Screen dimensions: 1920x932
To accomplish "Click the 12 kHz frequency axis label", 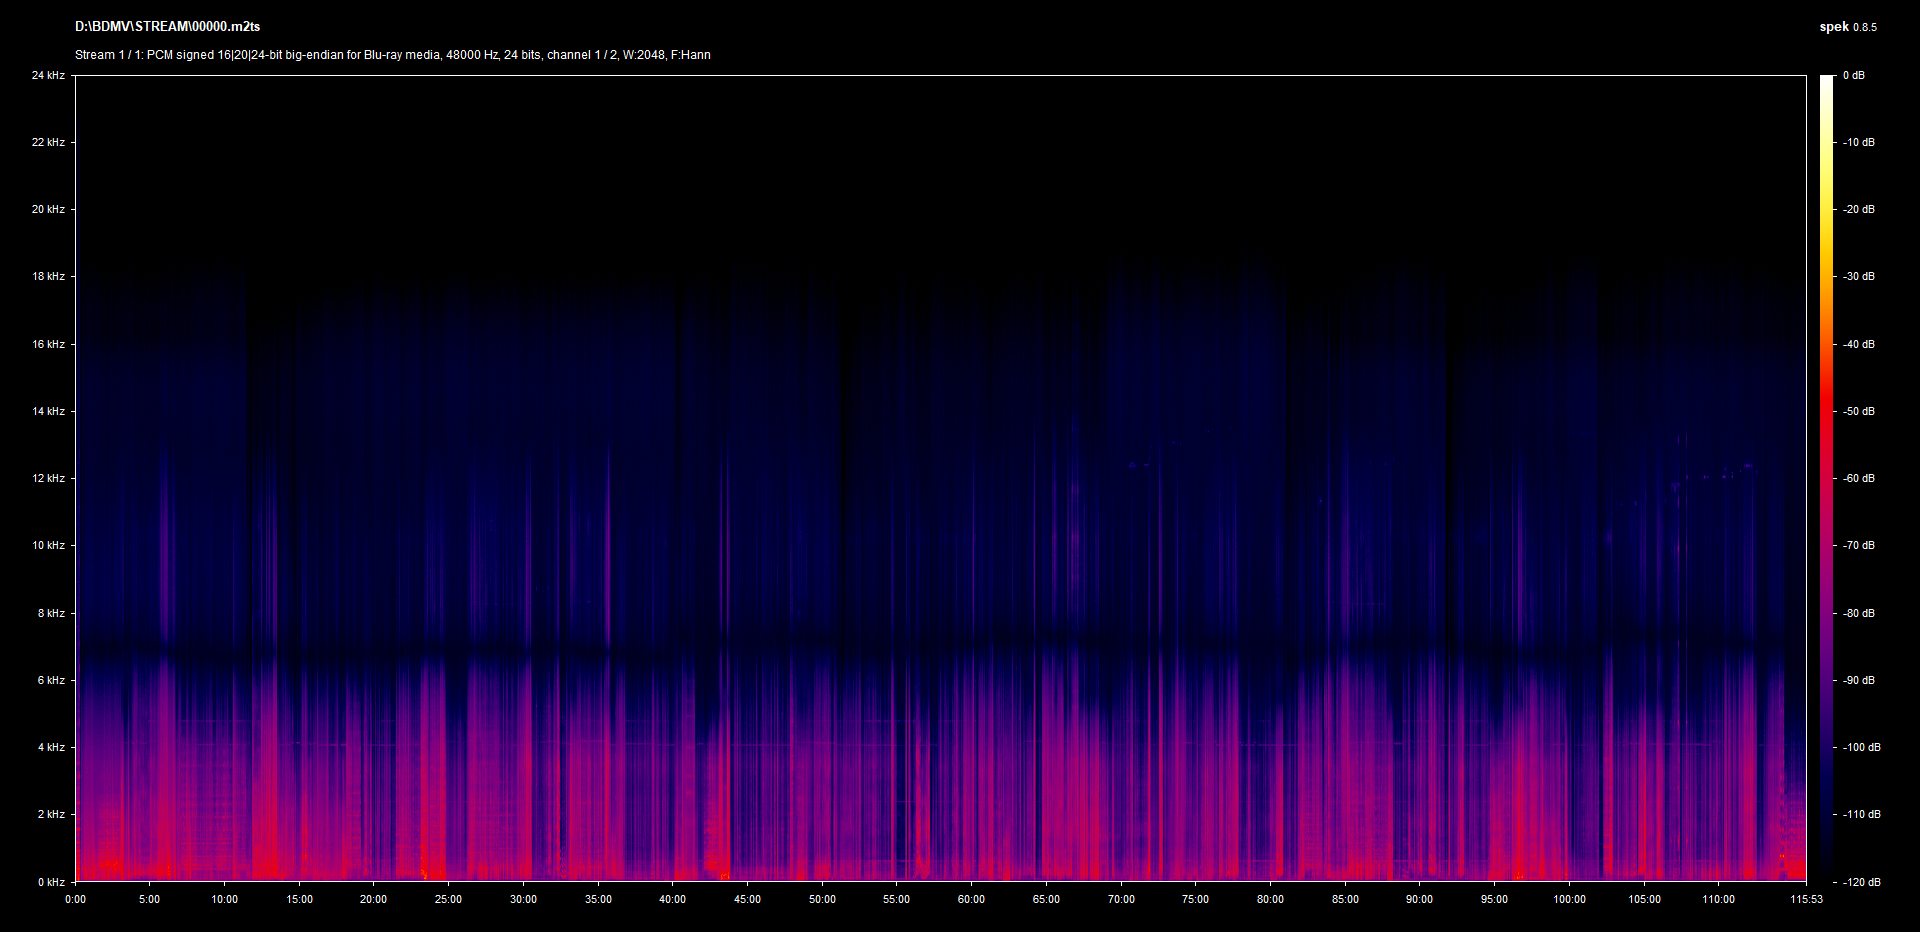I will click(x=48, y=478).
